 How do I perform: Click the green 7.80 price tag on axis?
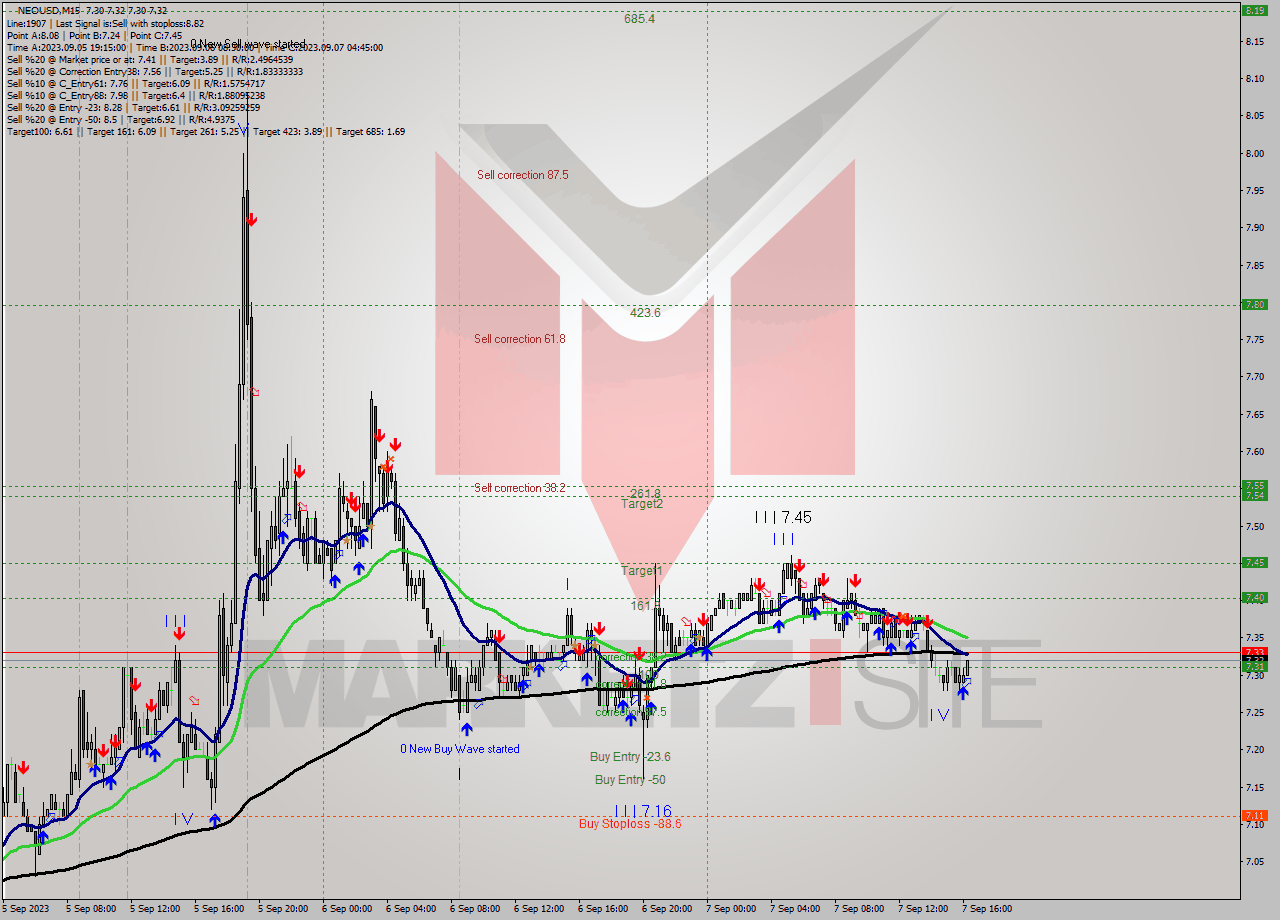click(x=1254, y=305)
